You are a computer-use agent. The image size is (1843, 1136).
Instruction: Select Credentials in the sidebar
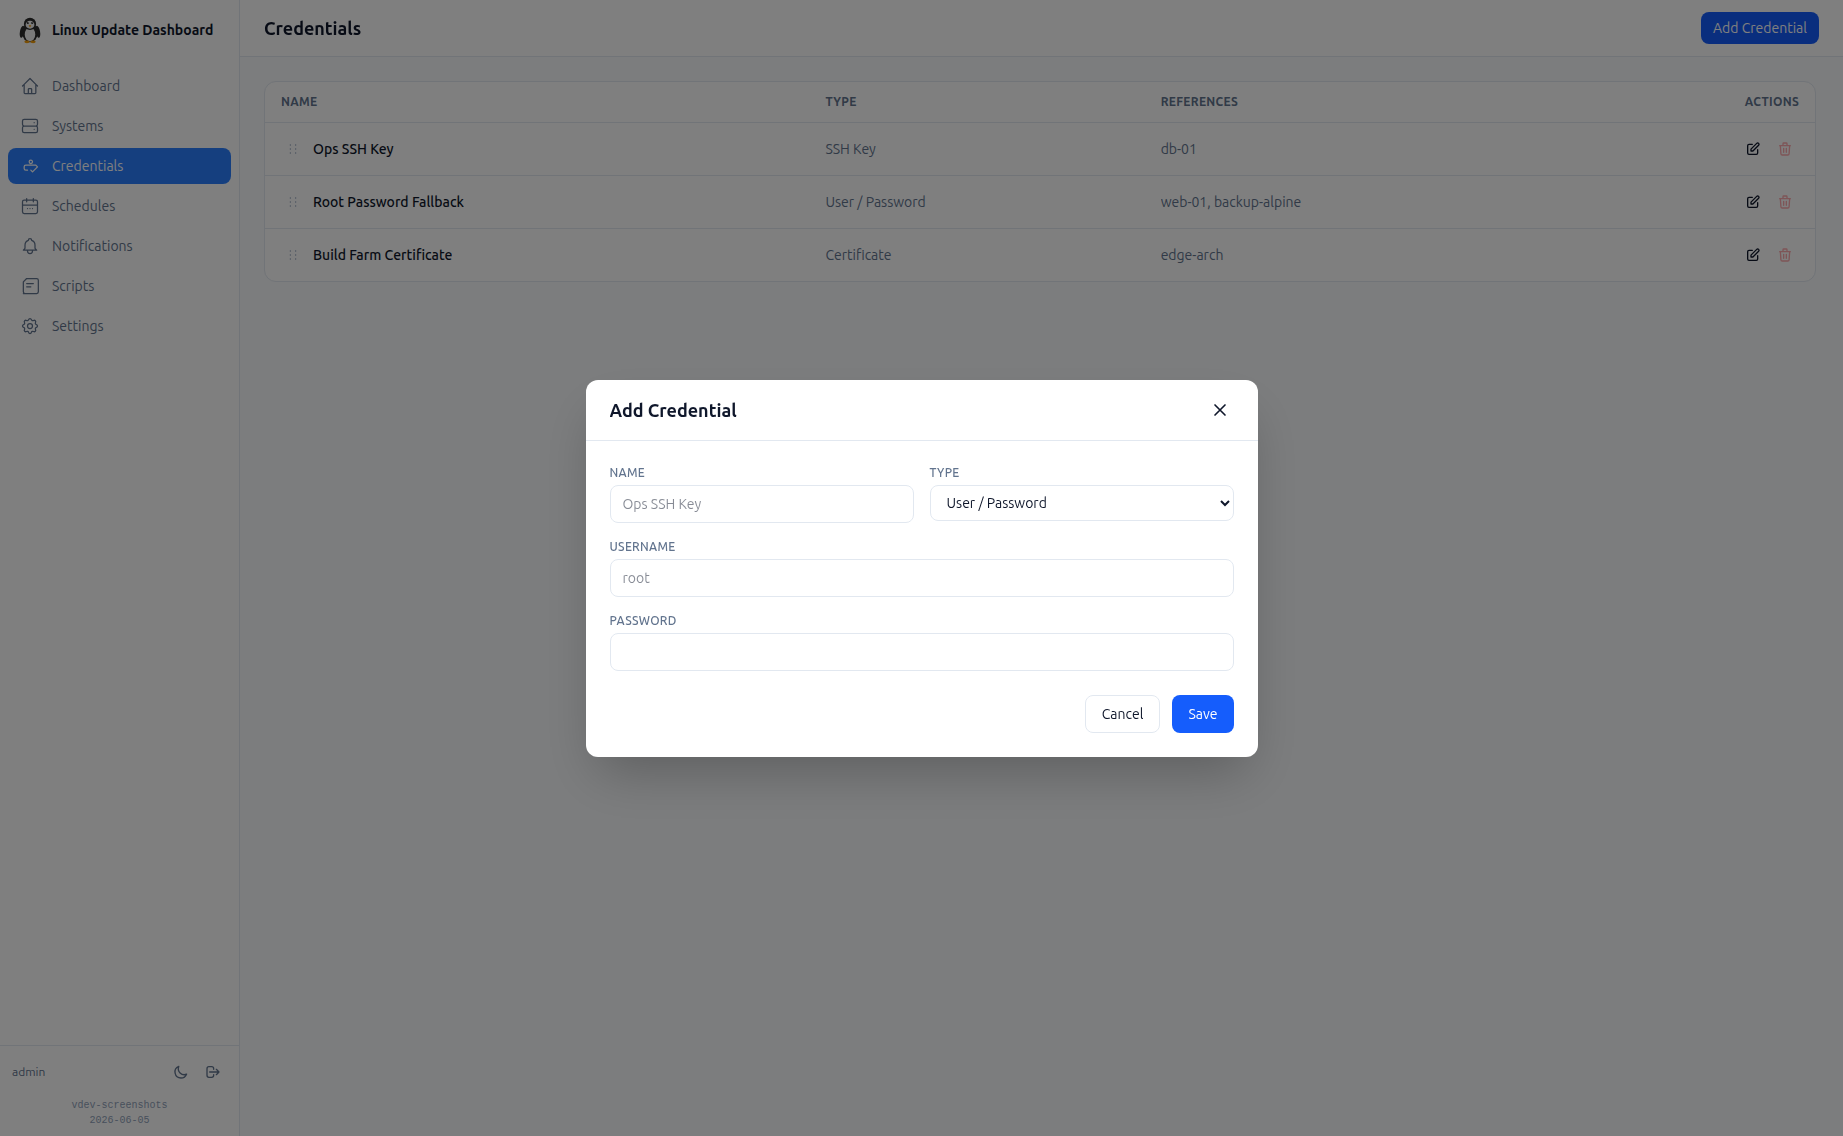point(119,166)
